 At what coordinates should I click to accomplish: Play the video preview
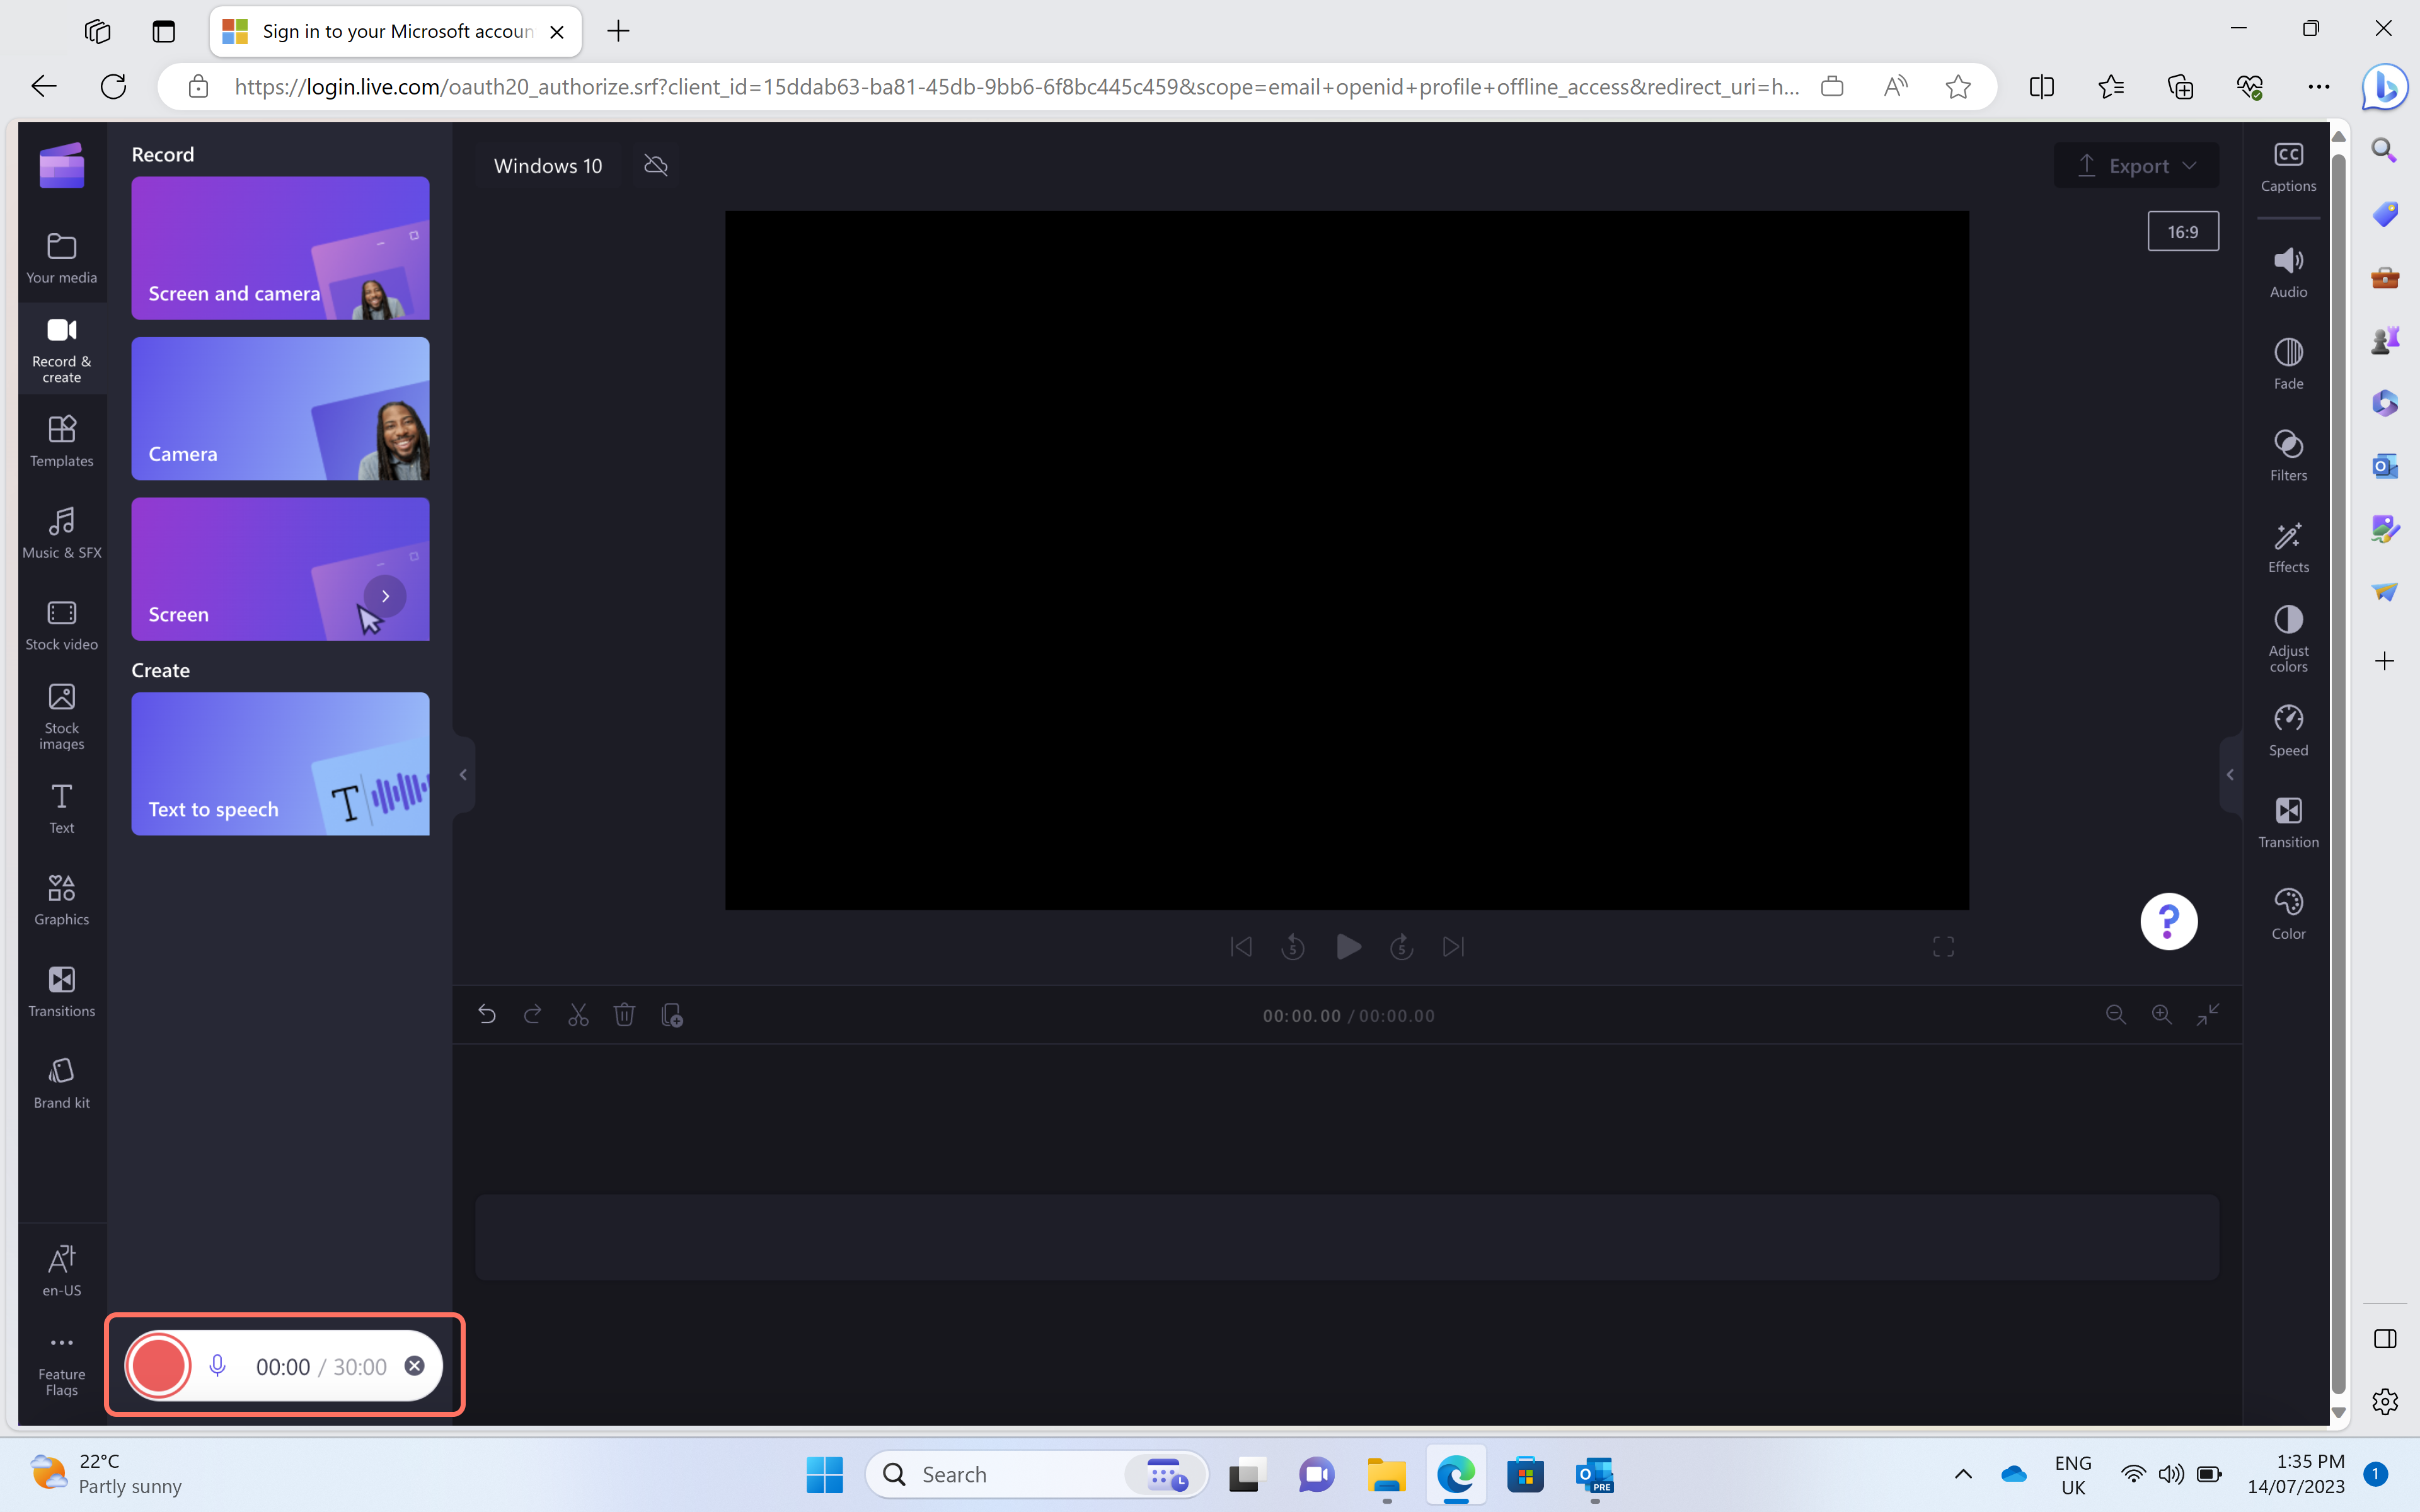point(1348,946)
